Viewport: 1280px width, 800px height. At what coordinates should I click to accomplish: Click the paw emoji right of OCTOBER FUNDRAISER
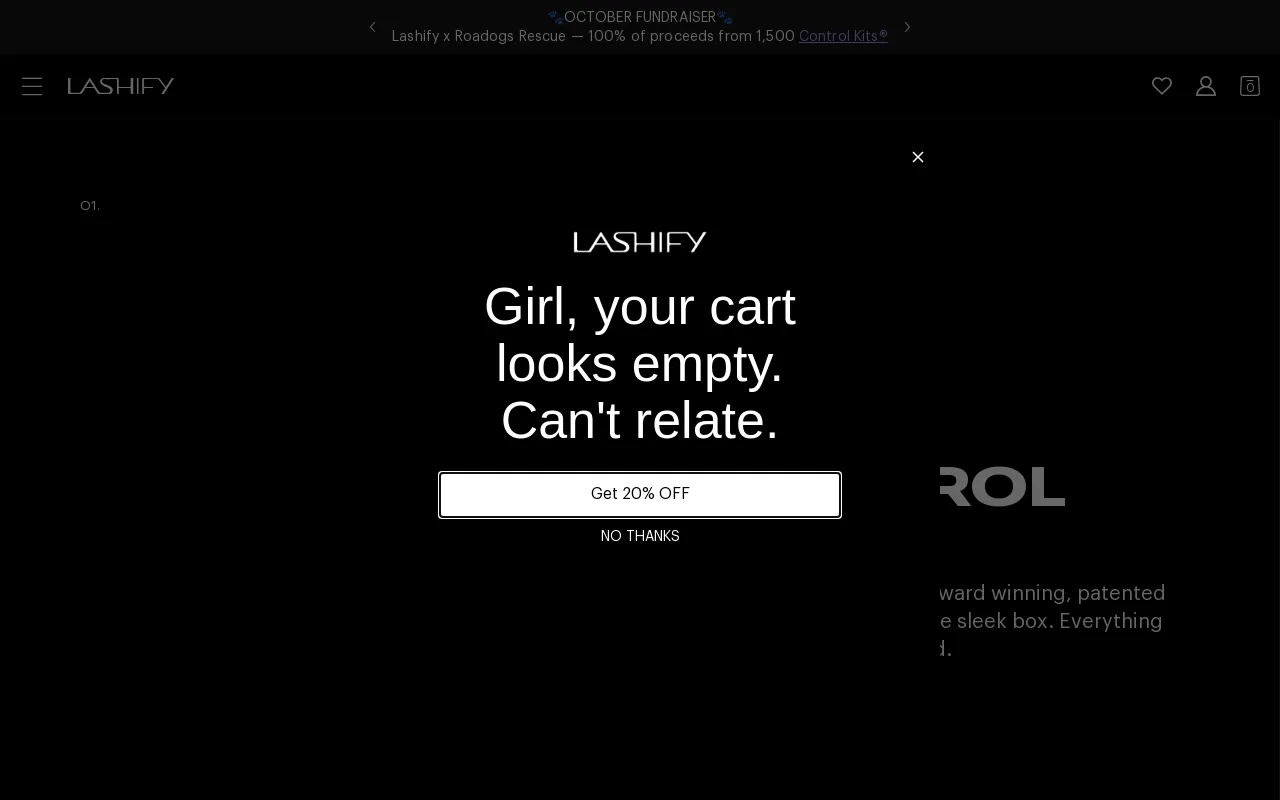(725, 18)
